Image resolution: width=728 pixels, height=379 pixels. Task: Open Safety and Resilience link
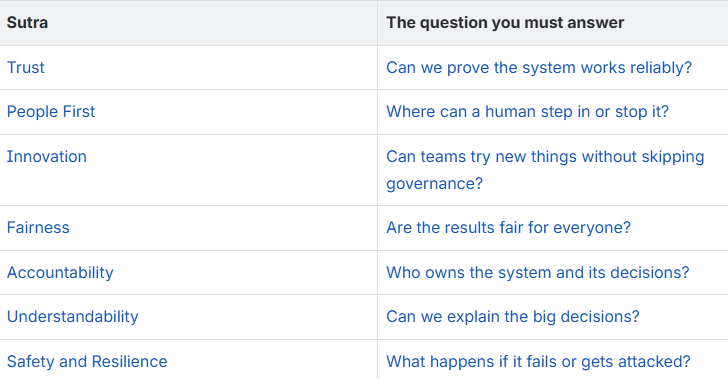click(x=87, y=361)
